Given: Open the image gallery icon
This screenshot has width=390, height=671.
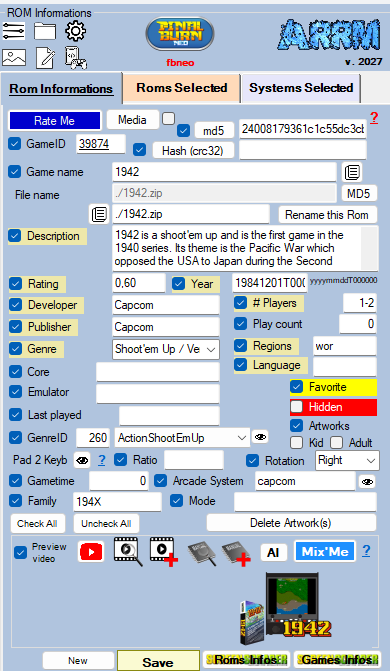Looking at the screenshot, I should [14, 57].
